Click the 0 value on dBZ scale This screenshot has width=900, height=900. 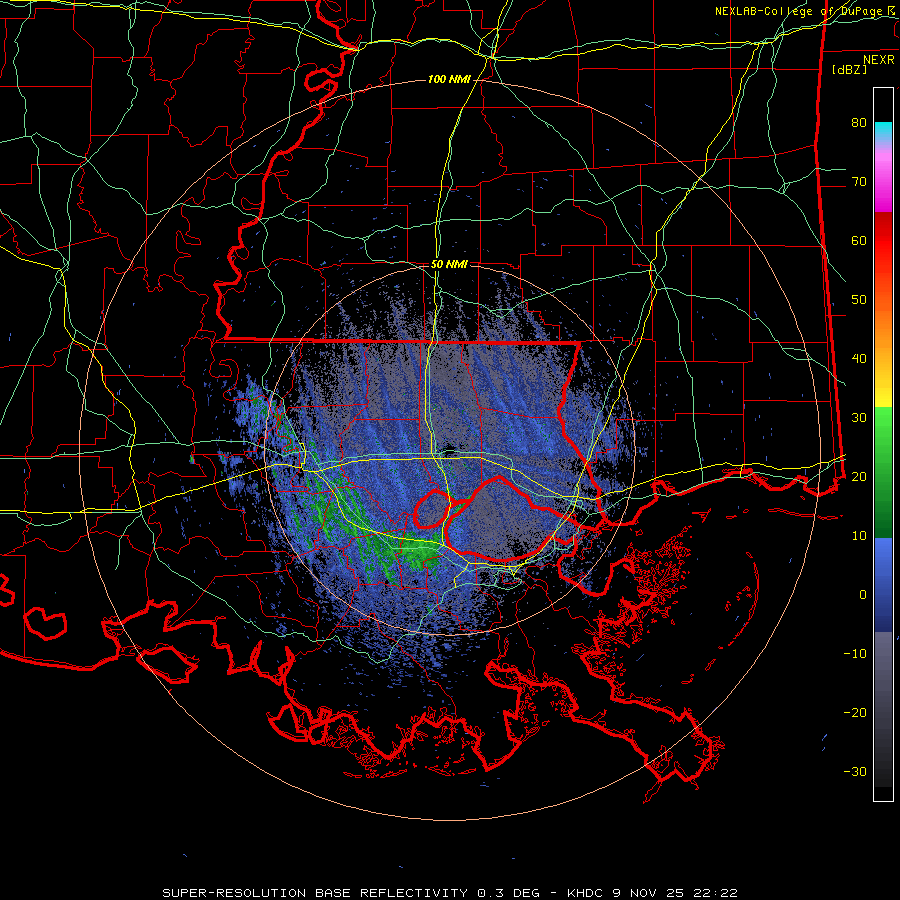[863, 595]
